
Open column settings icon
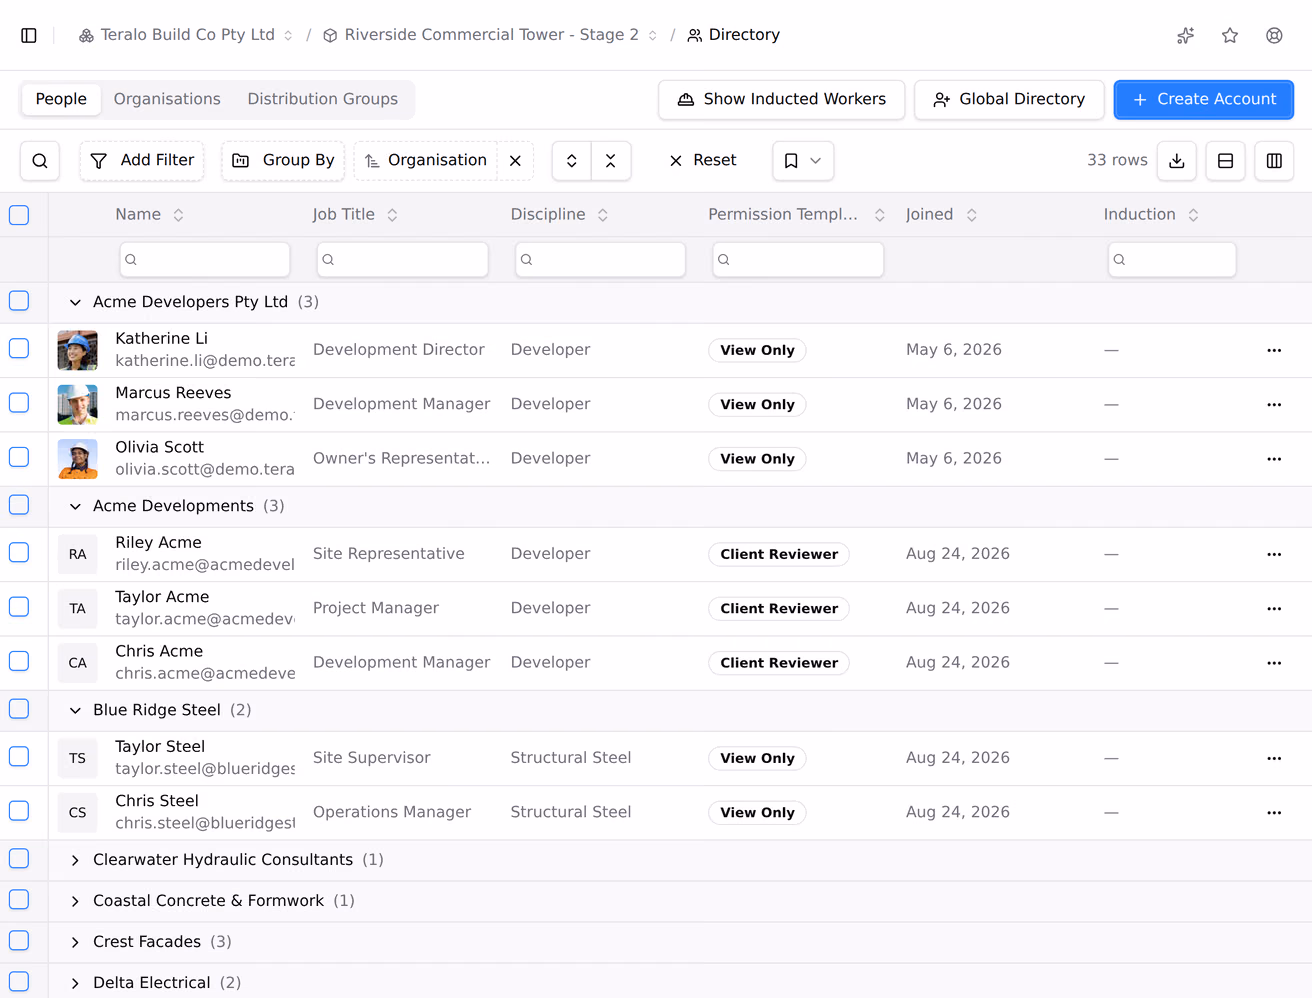coord(1274,161)
